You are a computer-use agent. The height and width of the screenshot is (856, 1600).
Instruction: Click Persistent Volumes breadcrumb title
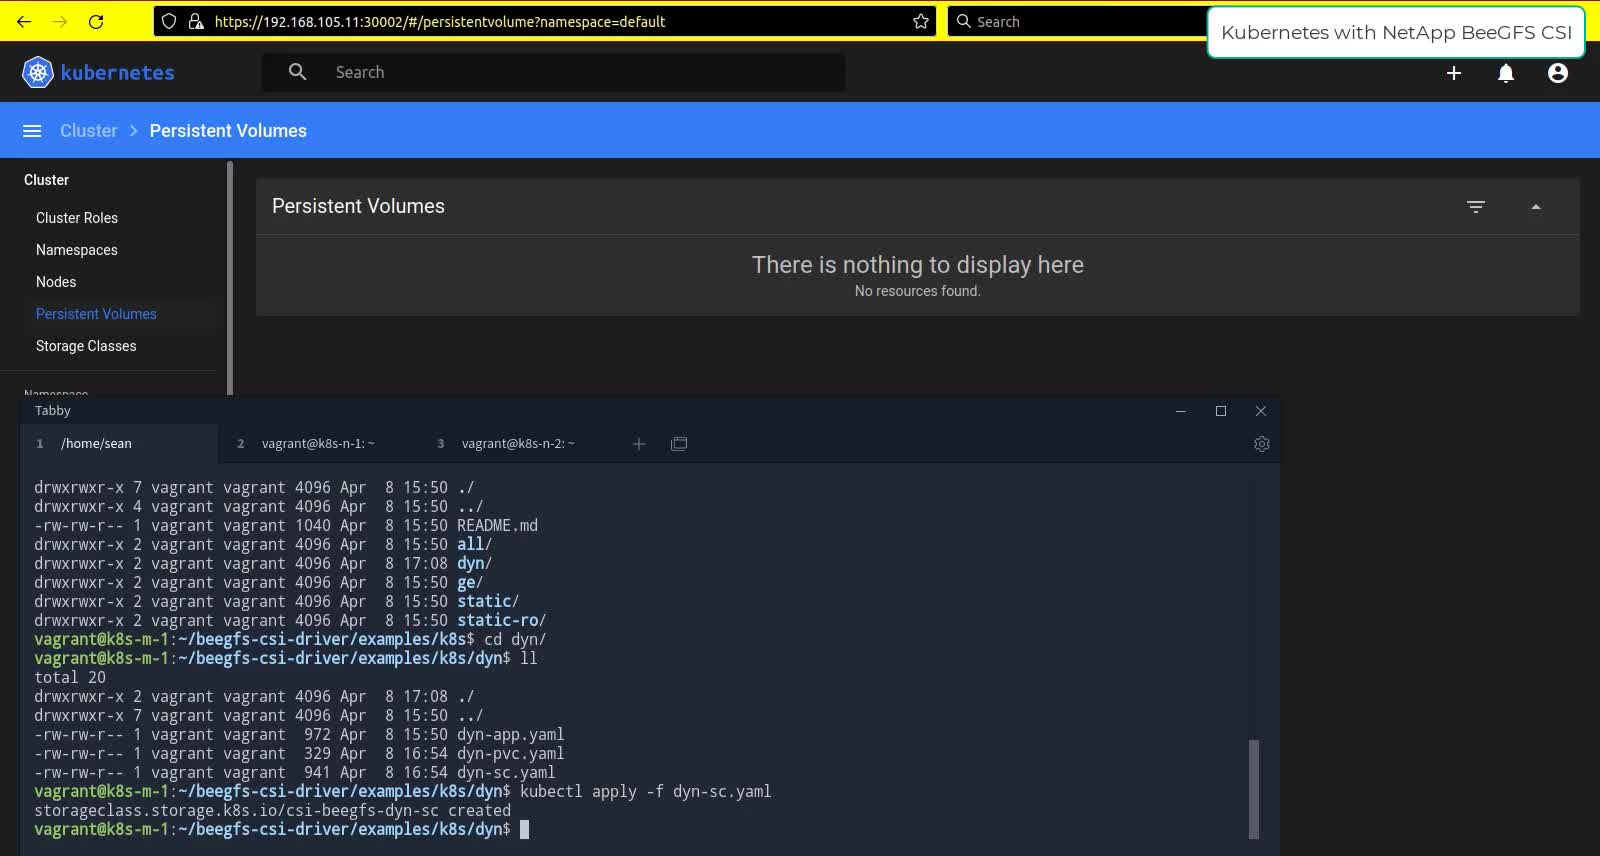pyautogui.click(x=228, y=131)
